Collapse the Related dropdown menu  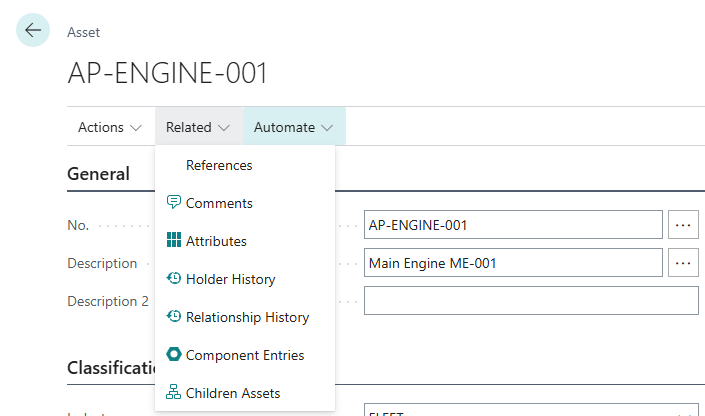click(198, 127)
